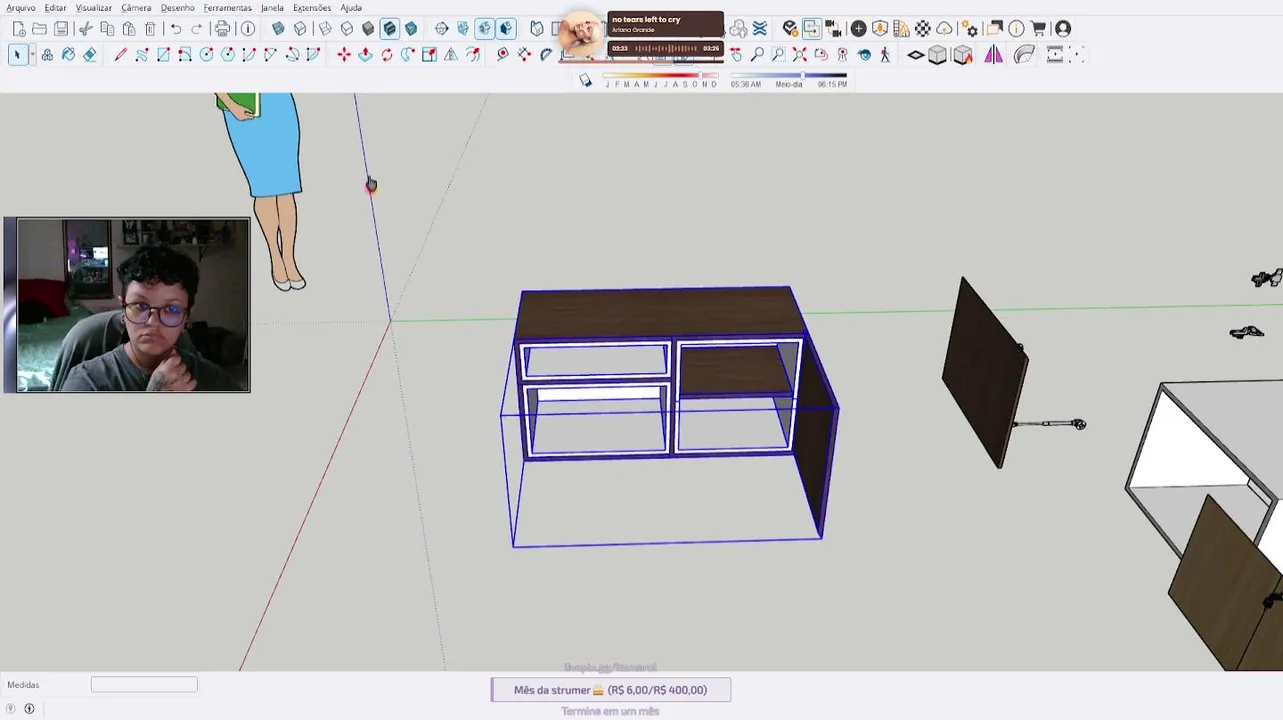This screenshot has width=1283, height=720.
Task: Print the model with printer icon
Action: (x=222, y=29)
